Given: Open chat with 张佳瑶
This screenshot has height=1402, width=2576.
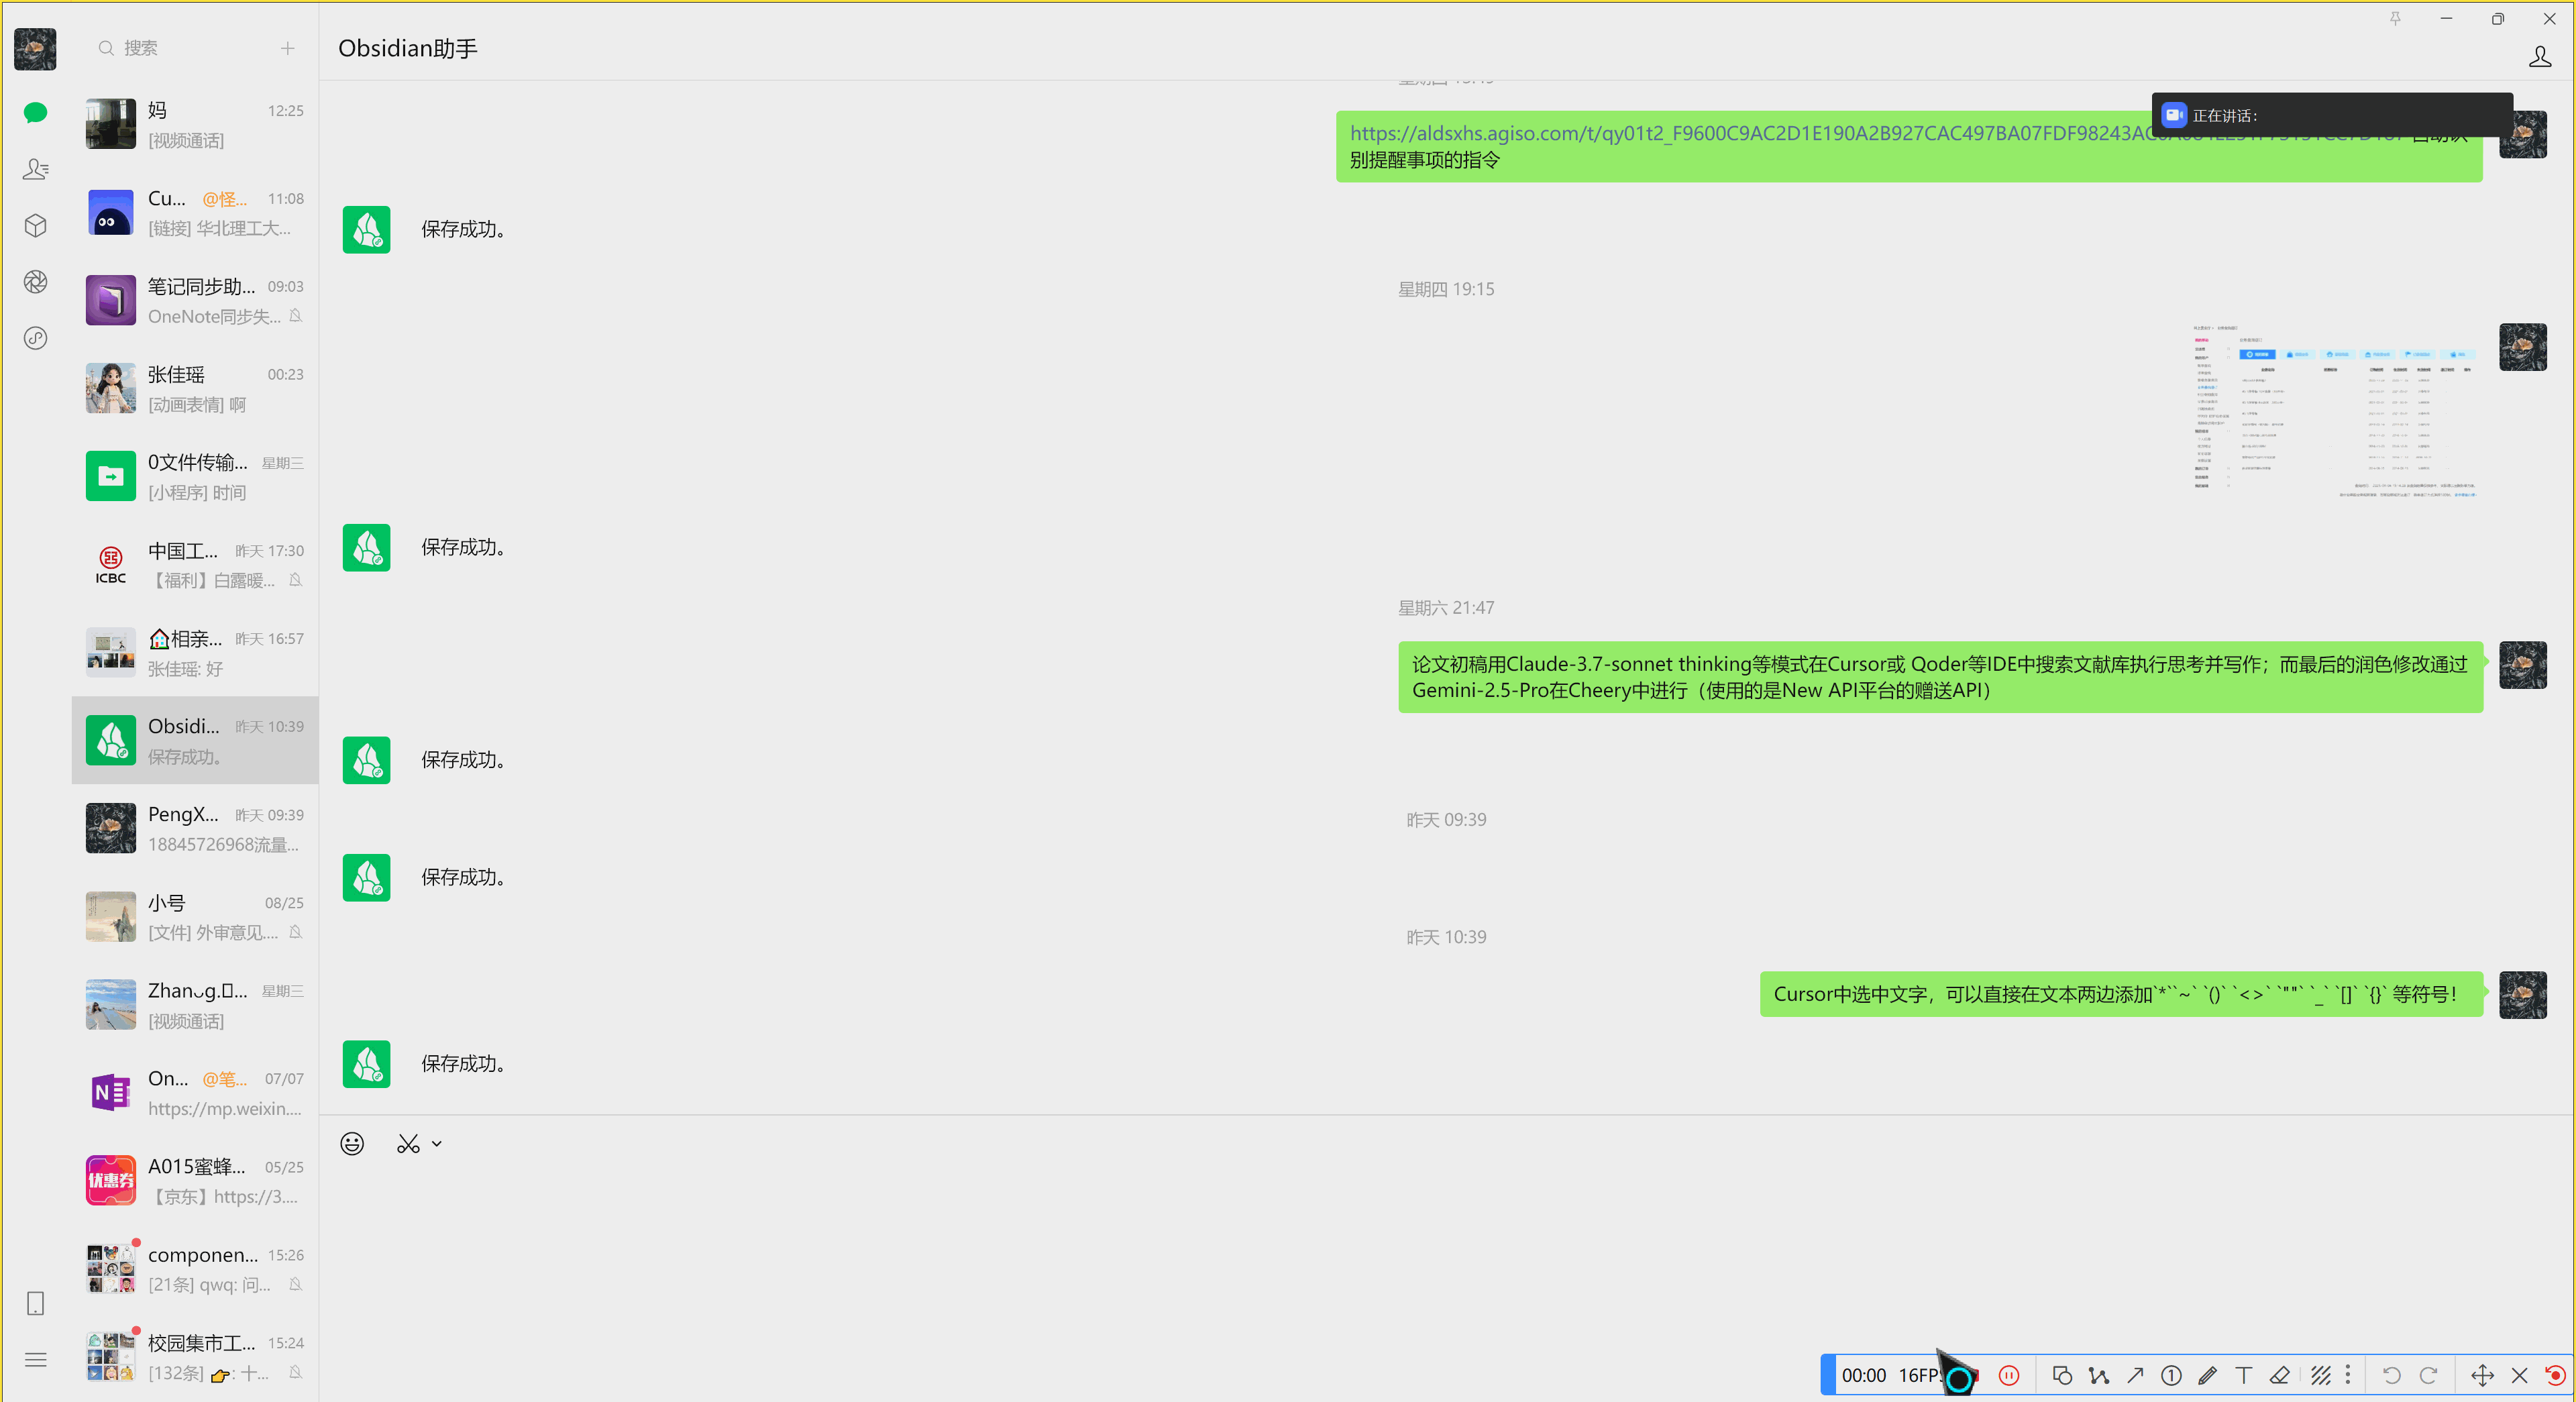Looking at the screenshot, I should pos(195,388).
